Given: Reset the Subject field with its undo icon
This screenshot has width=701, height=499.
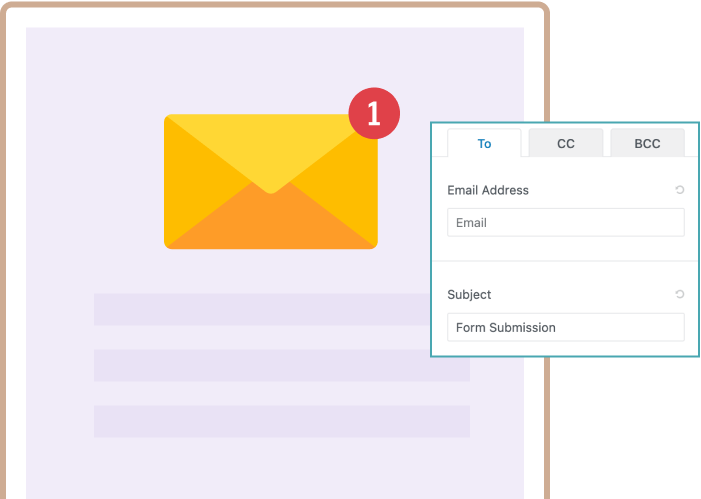Looking at the screenshot, I should 680,295.
